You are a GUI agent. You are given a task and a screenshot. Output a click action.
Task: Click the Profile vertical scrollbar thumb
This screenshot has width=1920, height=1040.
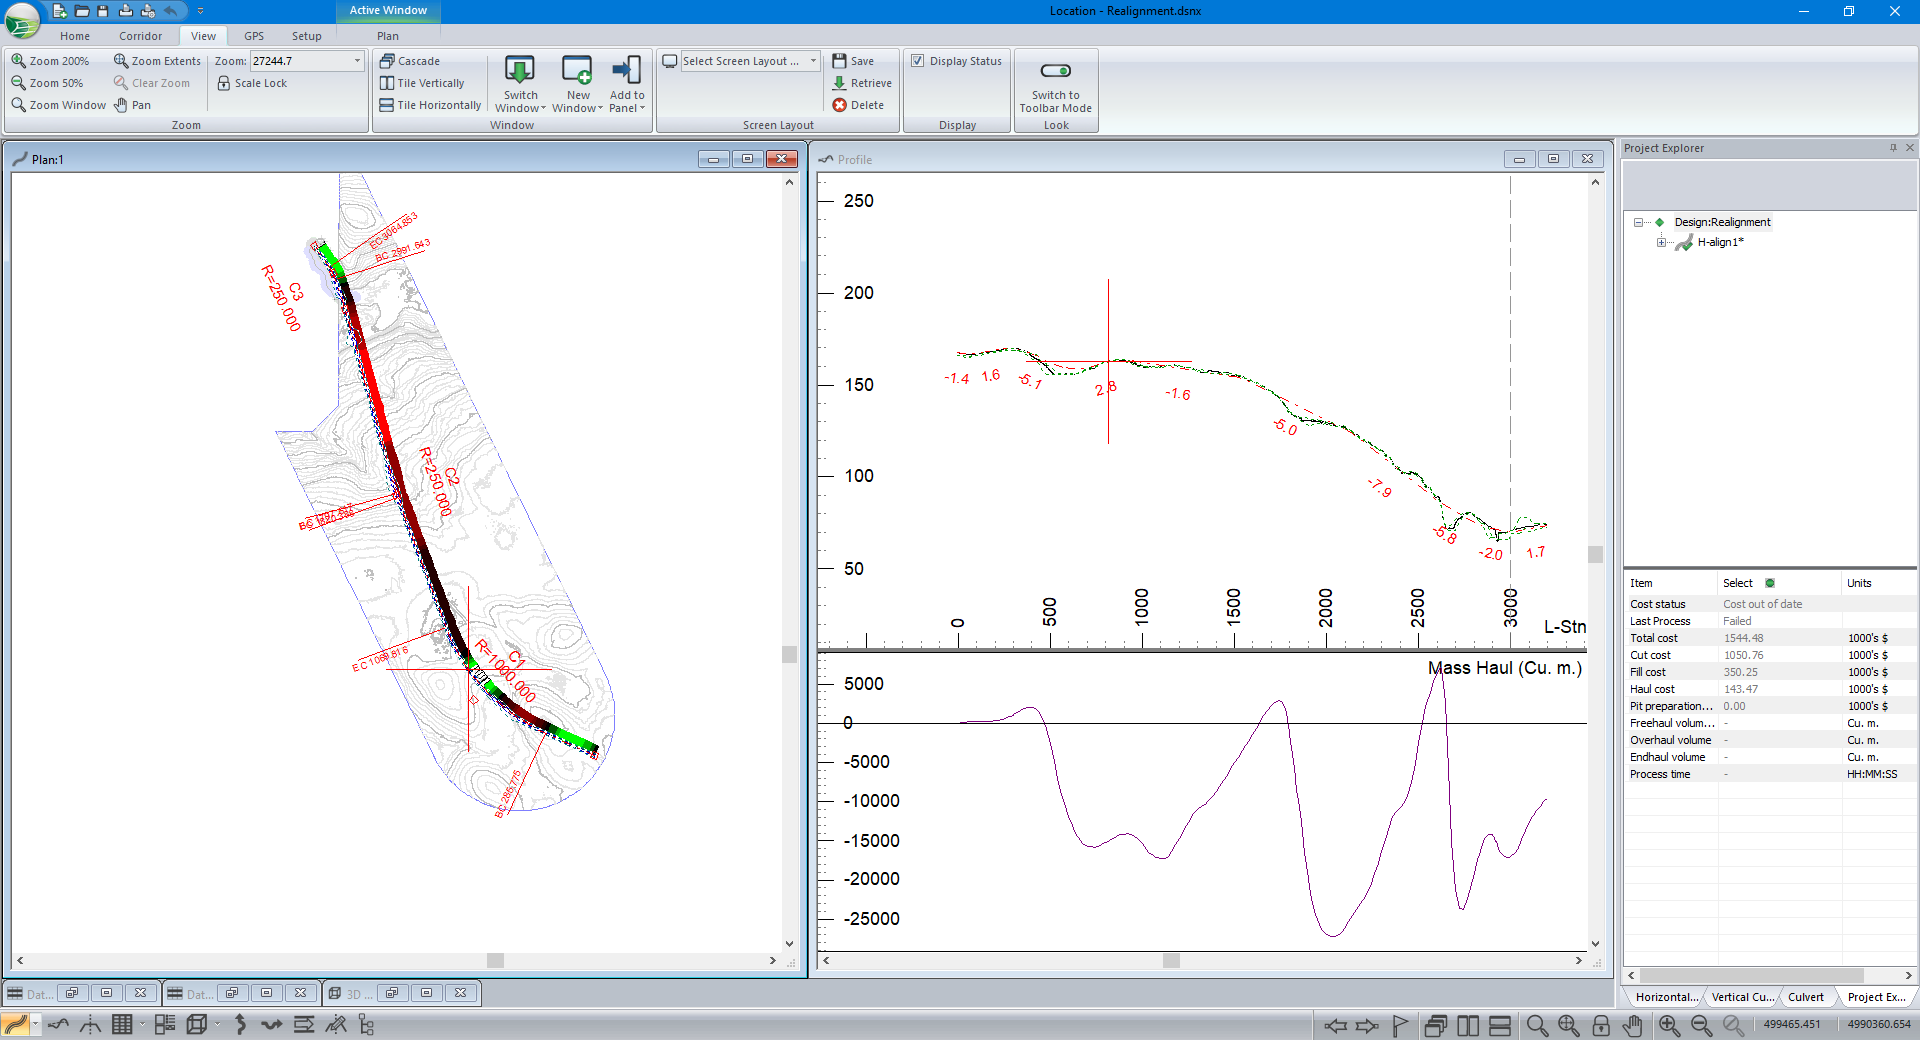pos(1595,554)
